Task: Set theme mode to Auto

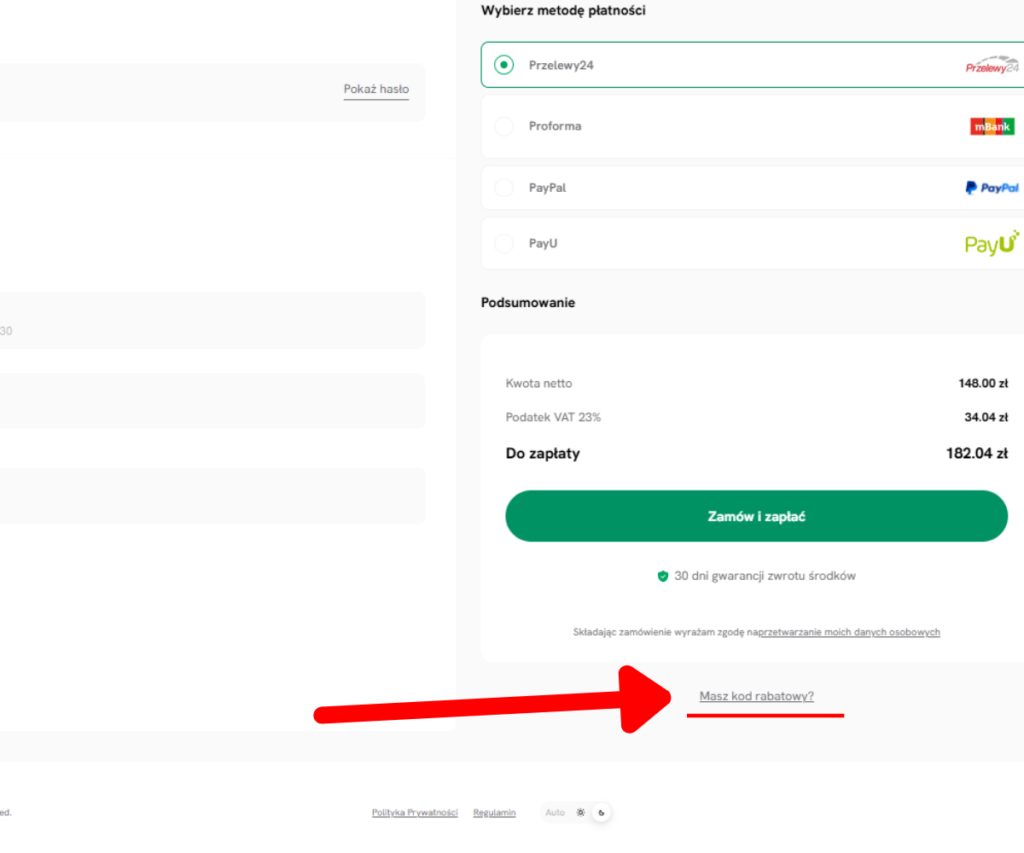Action: (x=554, y=813)
